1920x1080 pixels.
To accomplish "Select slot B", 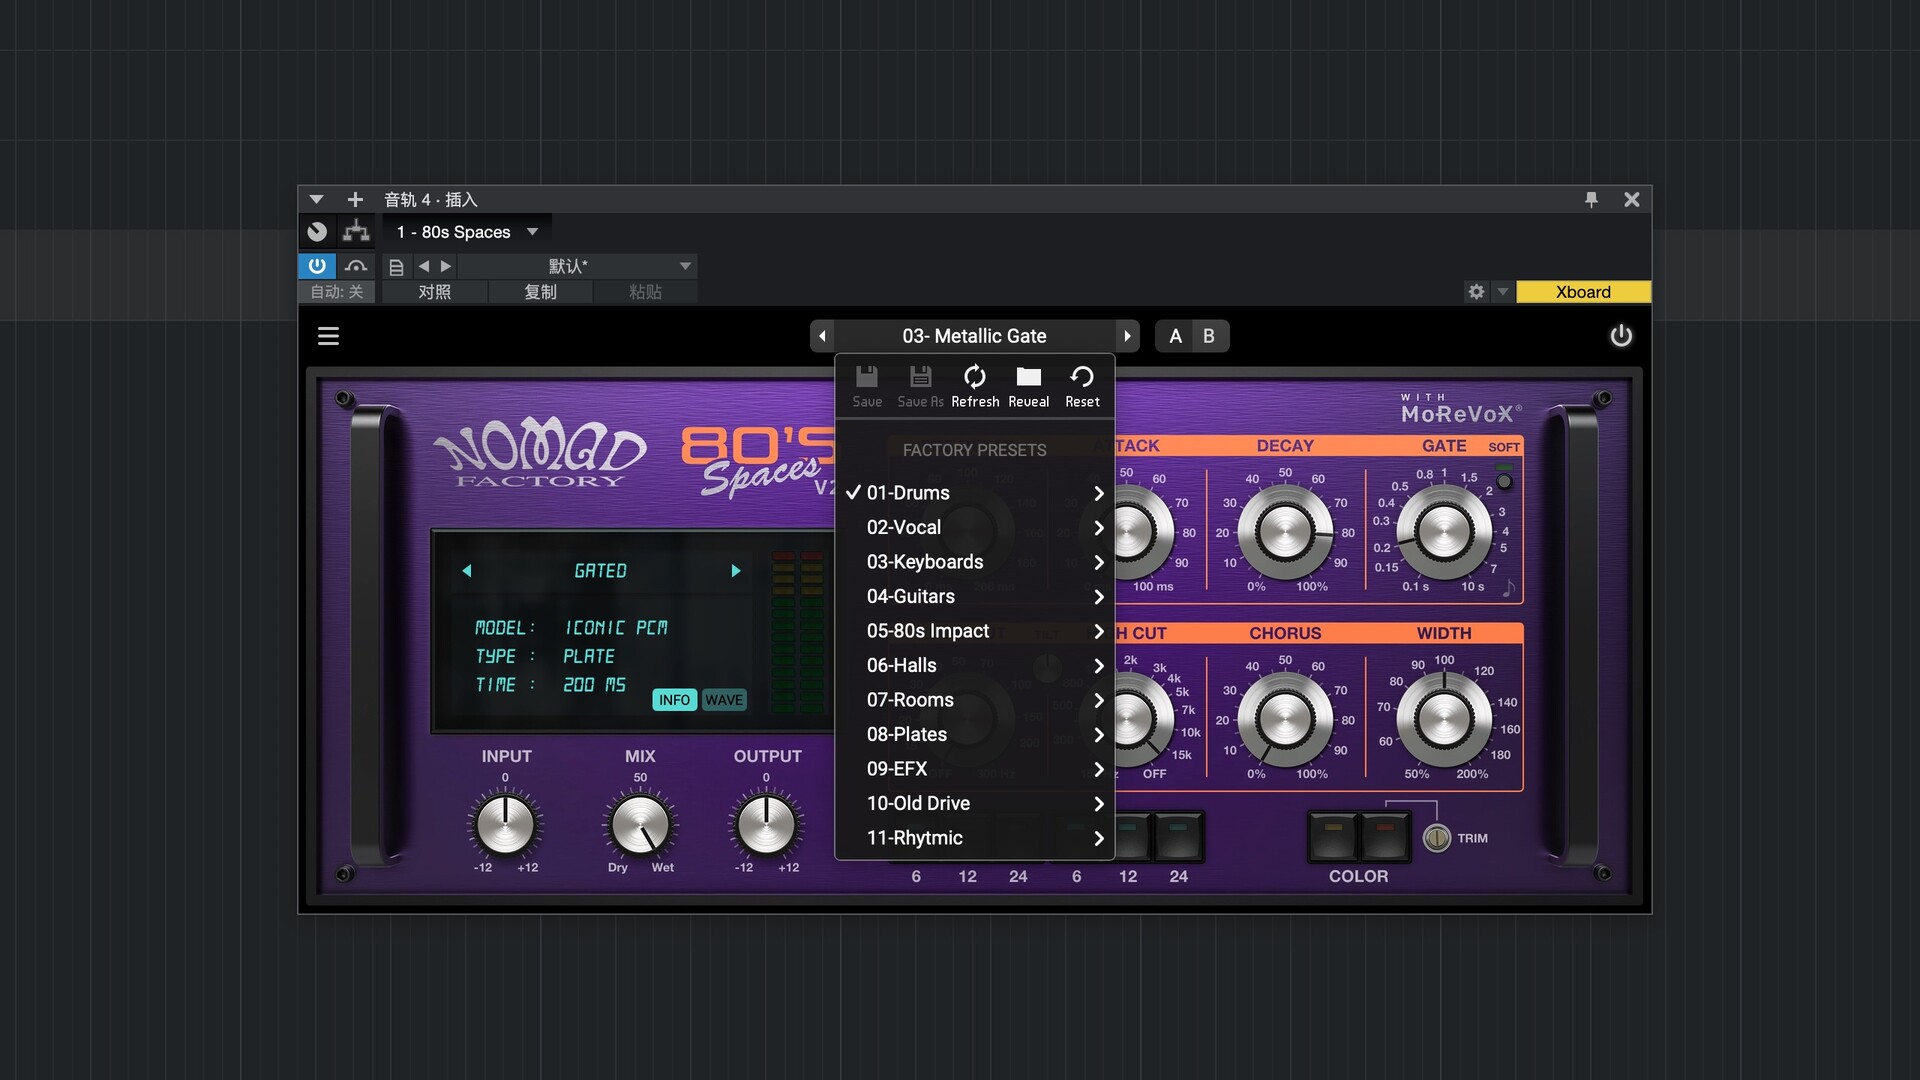I will [x=1209, y=336].
